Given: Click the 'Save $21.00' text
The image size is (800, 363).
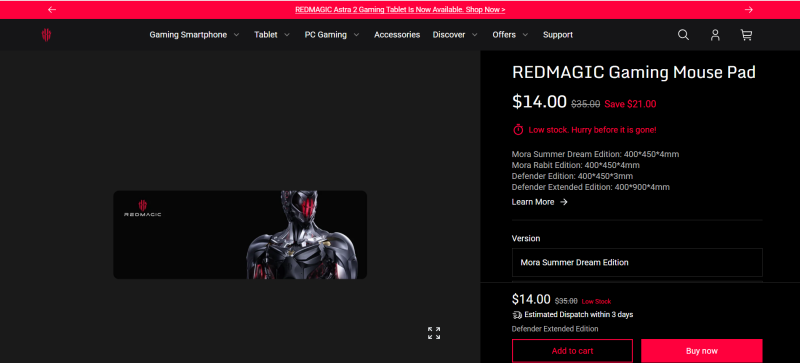Looking at the screenshot, I should (630, 104).
